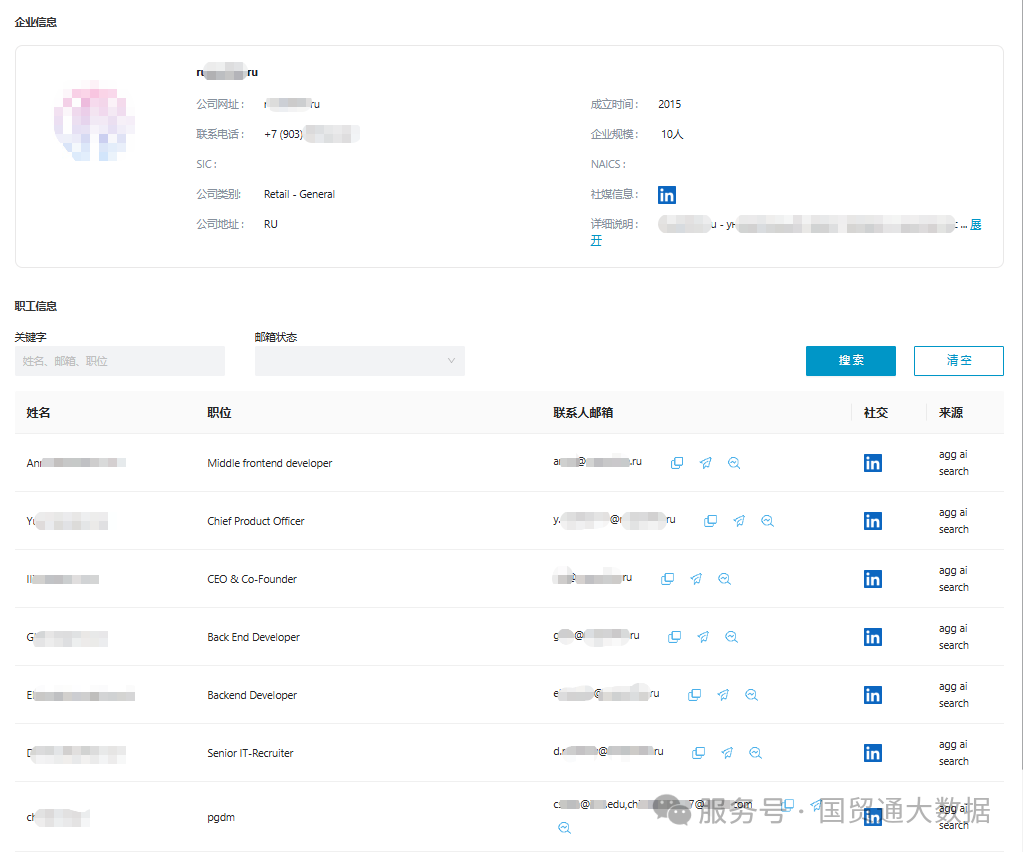
Task: Open LinkedIn profile of Middle frontend developer
Action: pos(873,463)
